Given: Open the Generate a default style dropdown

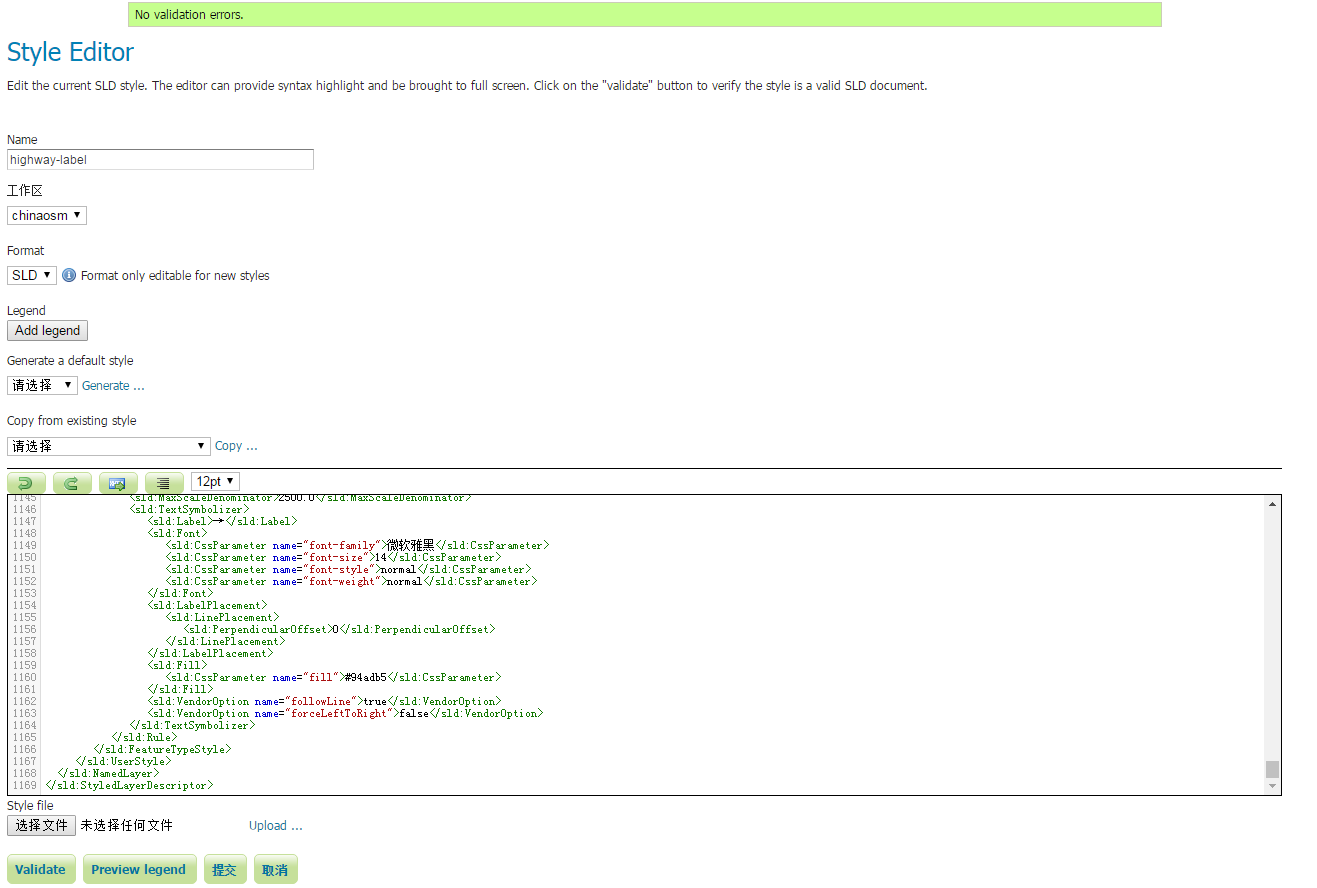Looking at the screenshot, I should 42,385.
